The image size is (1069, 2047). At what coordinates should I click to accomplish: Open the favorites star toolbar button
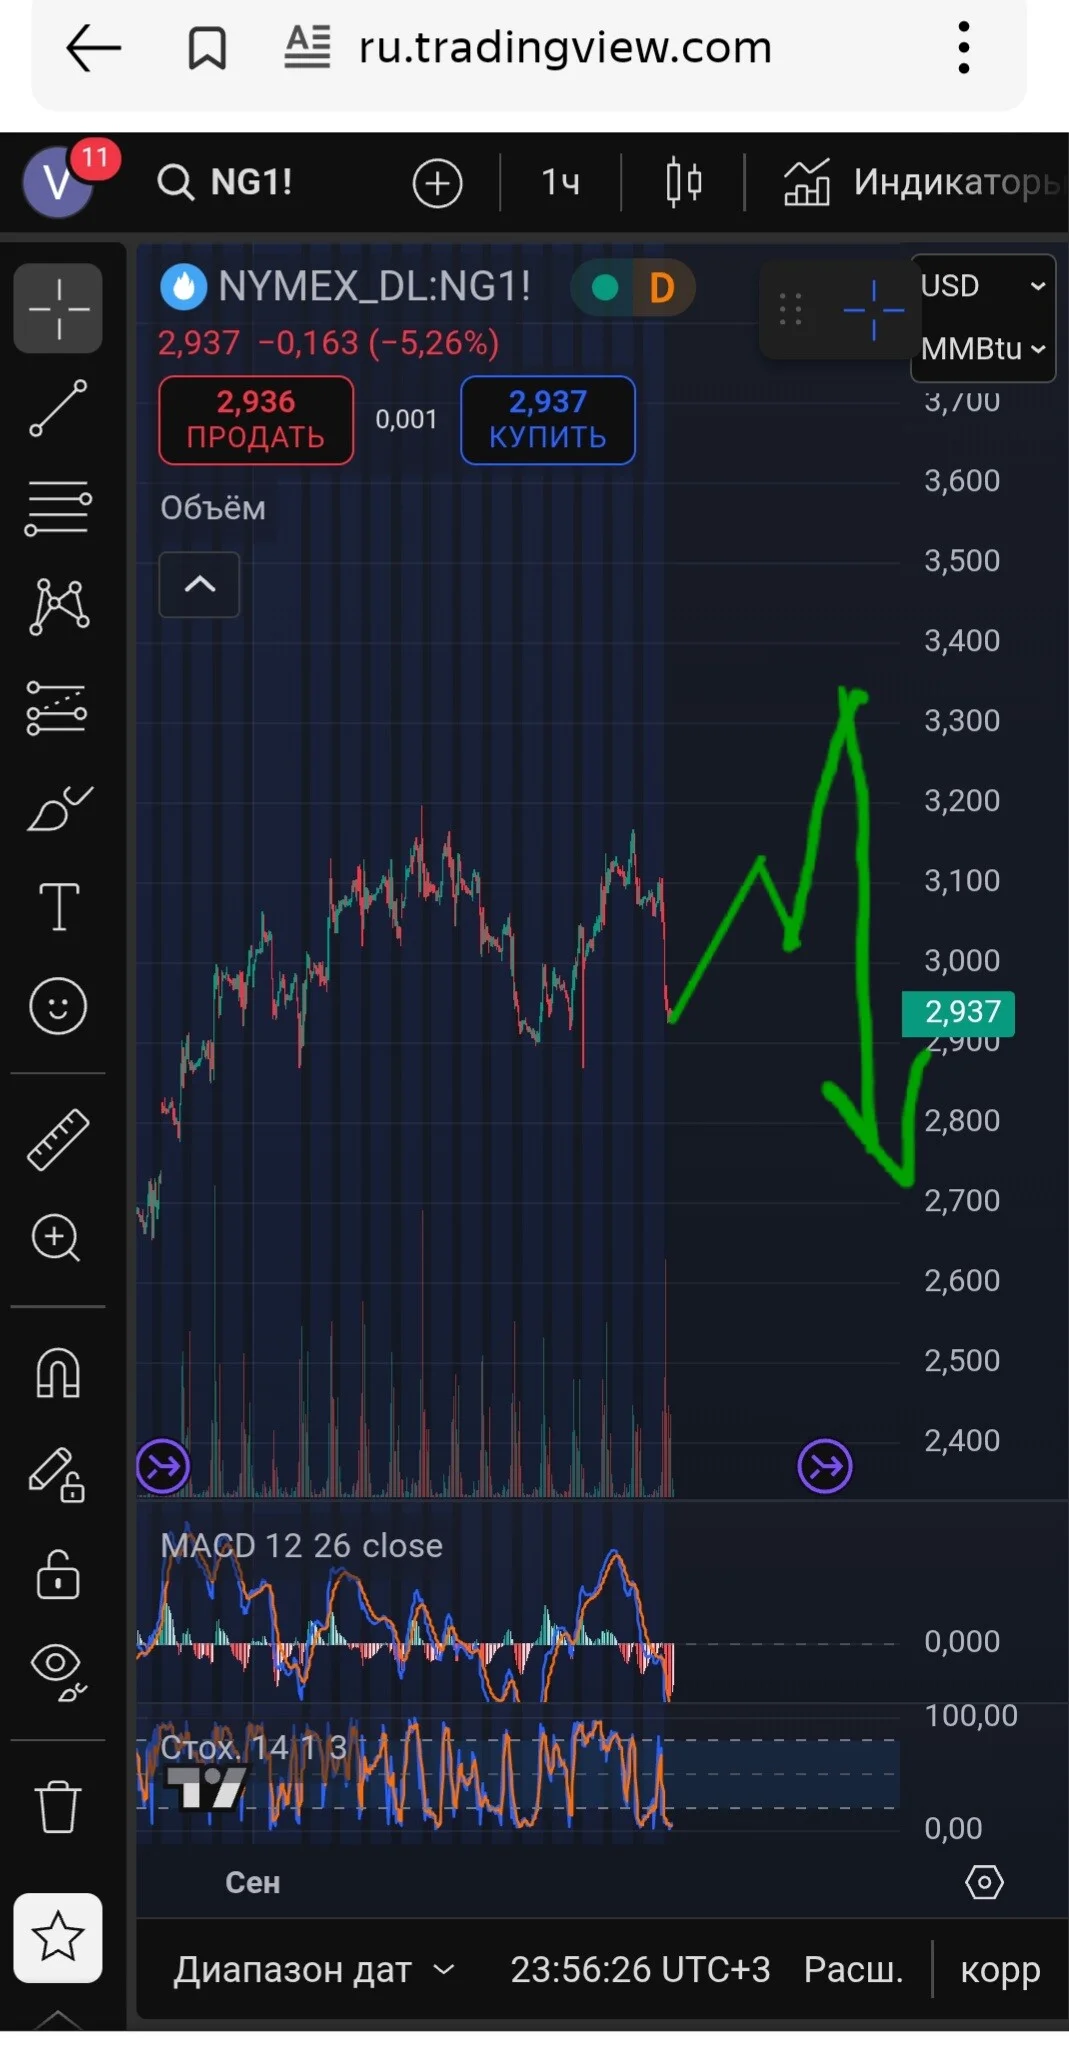tap(58, 1938)
